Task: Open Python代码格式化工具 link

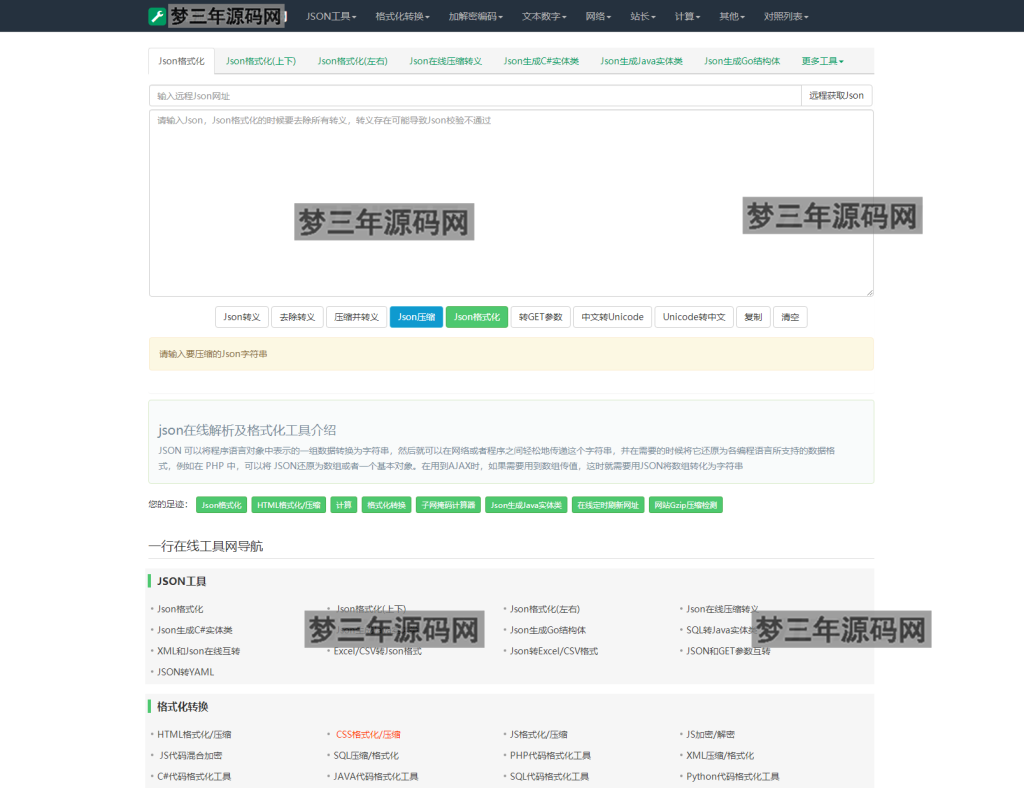Action: pos(733,776)
